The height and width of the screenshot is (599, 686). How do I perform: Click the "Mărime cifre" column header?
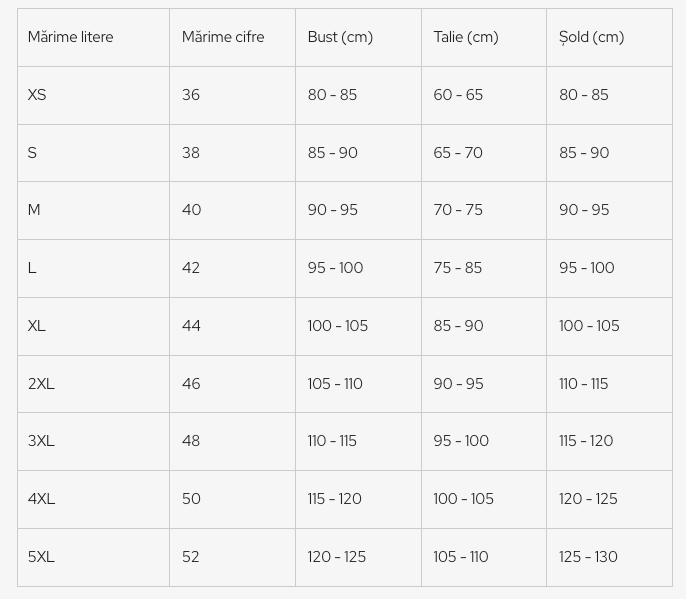point(223,37)
